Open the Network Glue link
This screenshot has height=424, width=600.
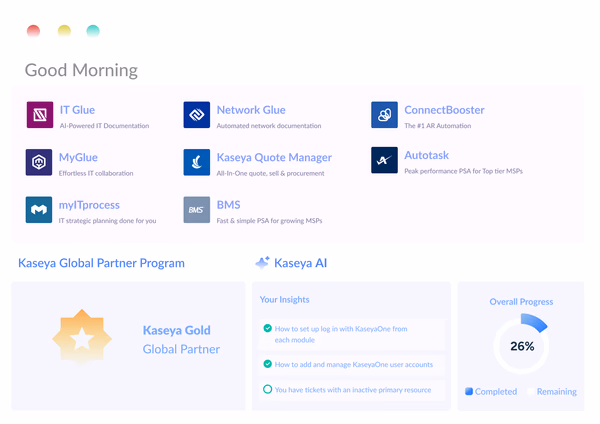coord(251,110)
